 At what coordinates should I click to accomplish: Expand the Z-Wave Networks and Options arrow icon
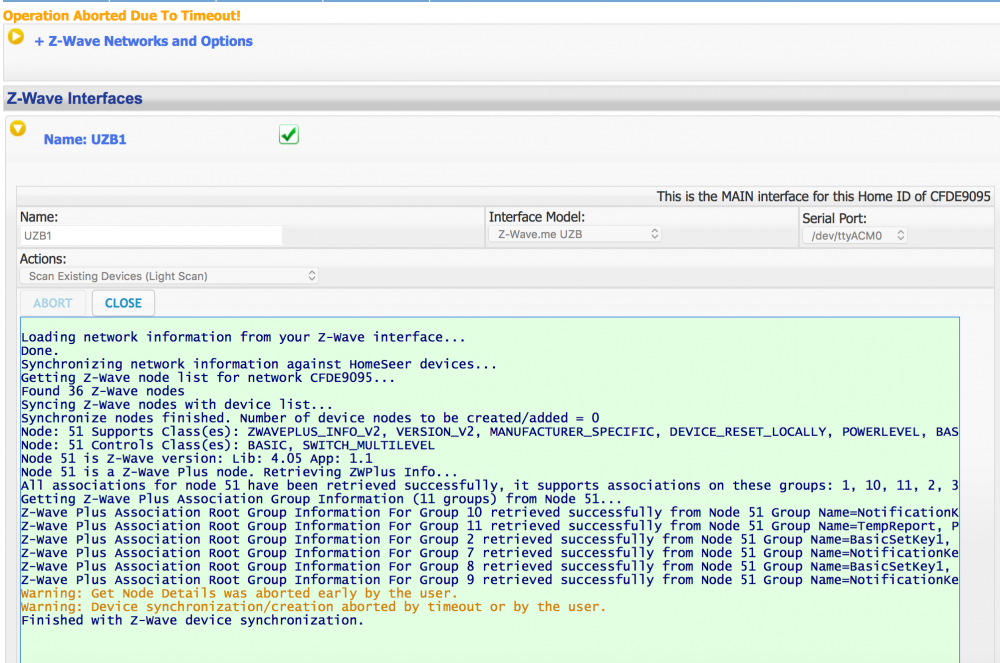point(16,37)
